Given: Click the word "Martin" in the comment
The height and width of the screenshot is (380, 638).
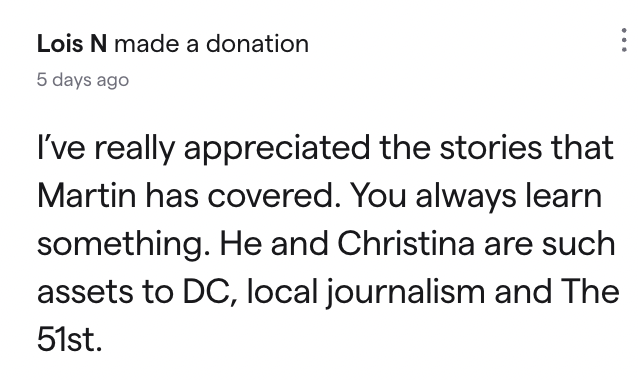Looking at the screenshot, I should 86,196.
